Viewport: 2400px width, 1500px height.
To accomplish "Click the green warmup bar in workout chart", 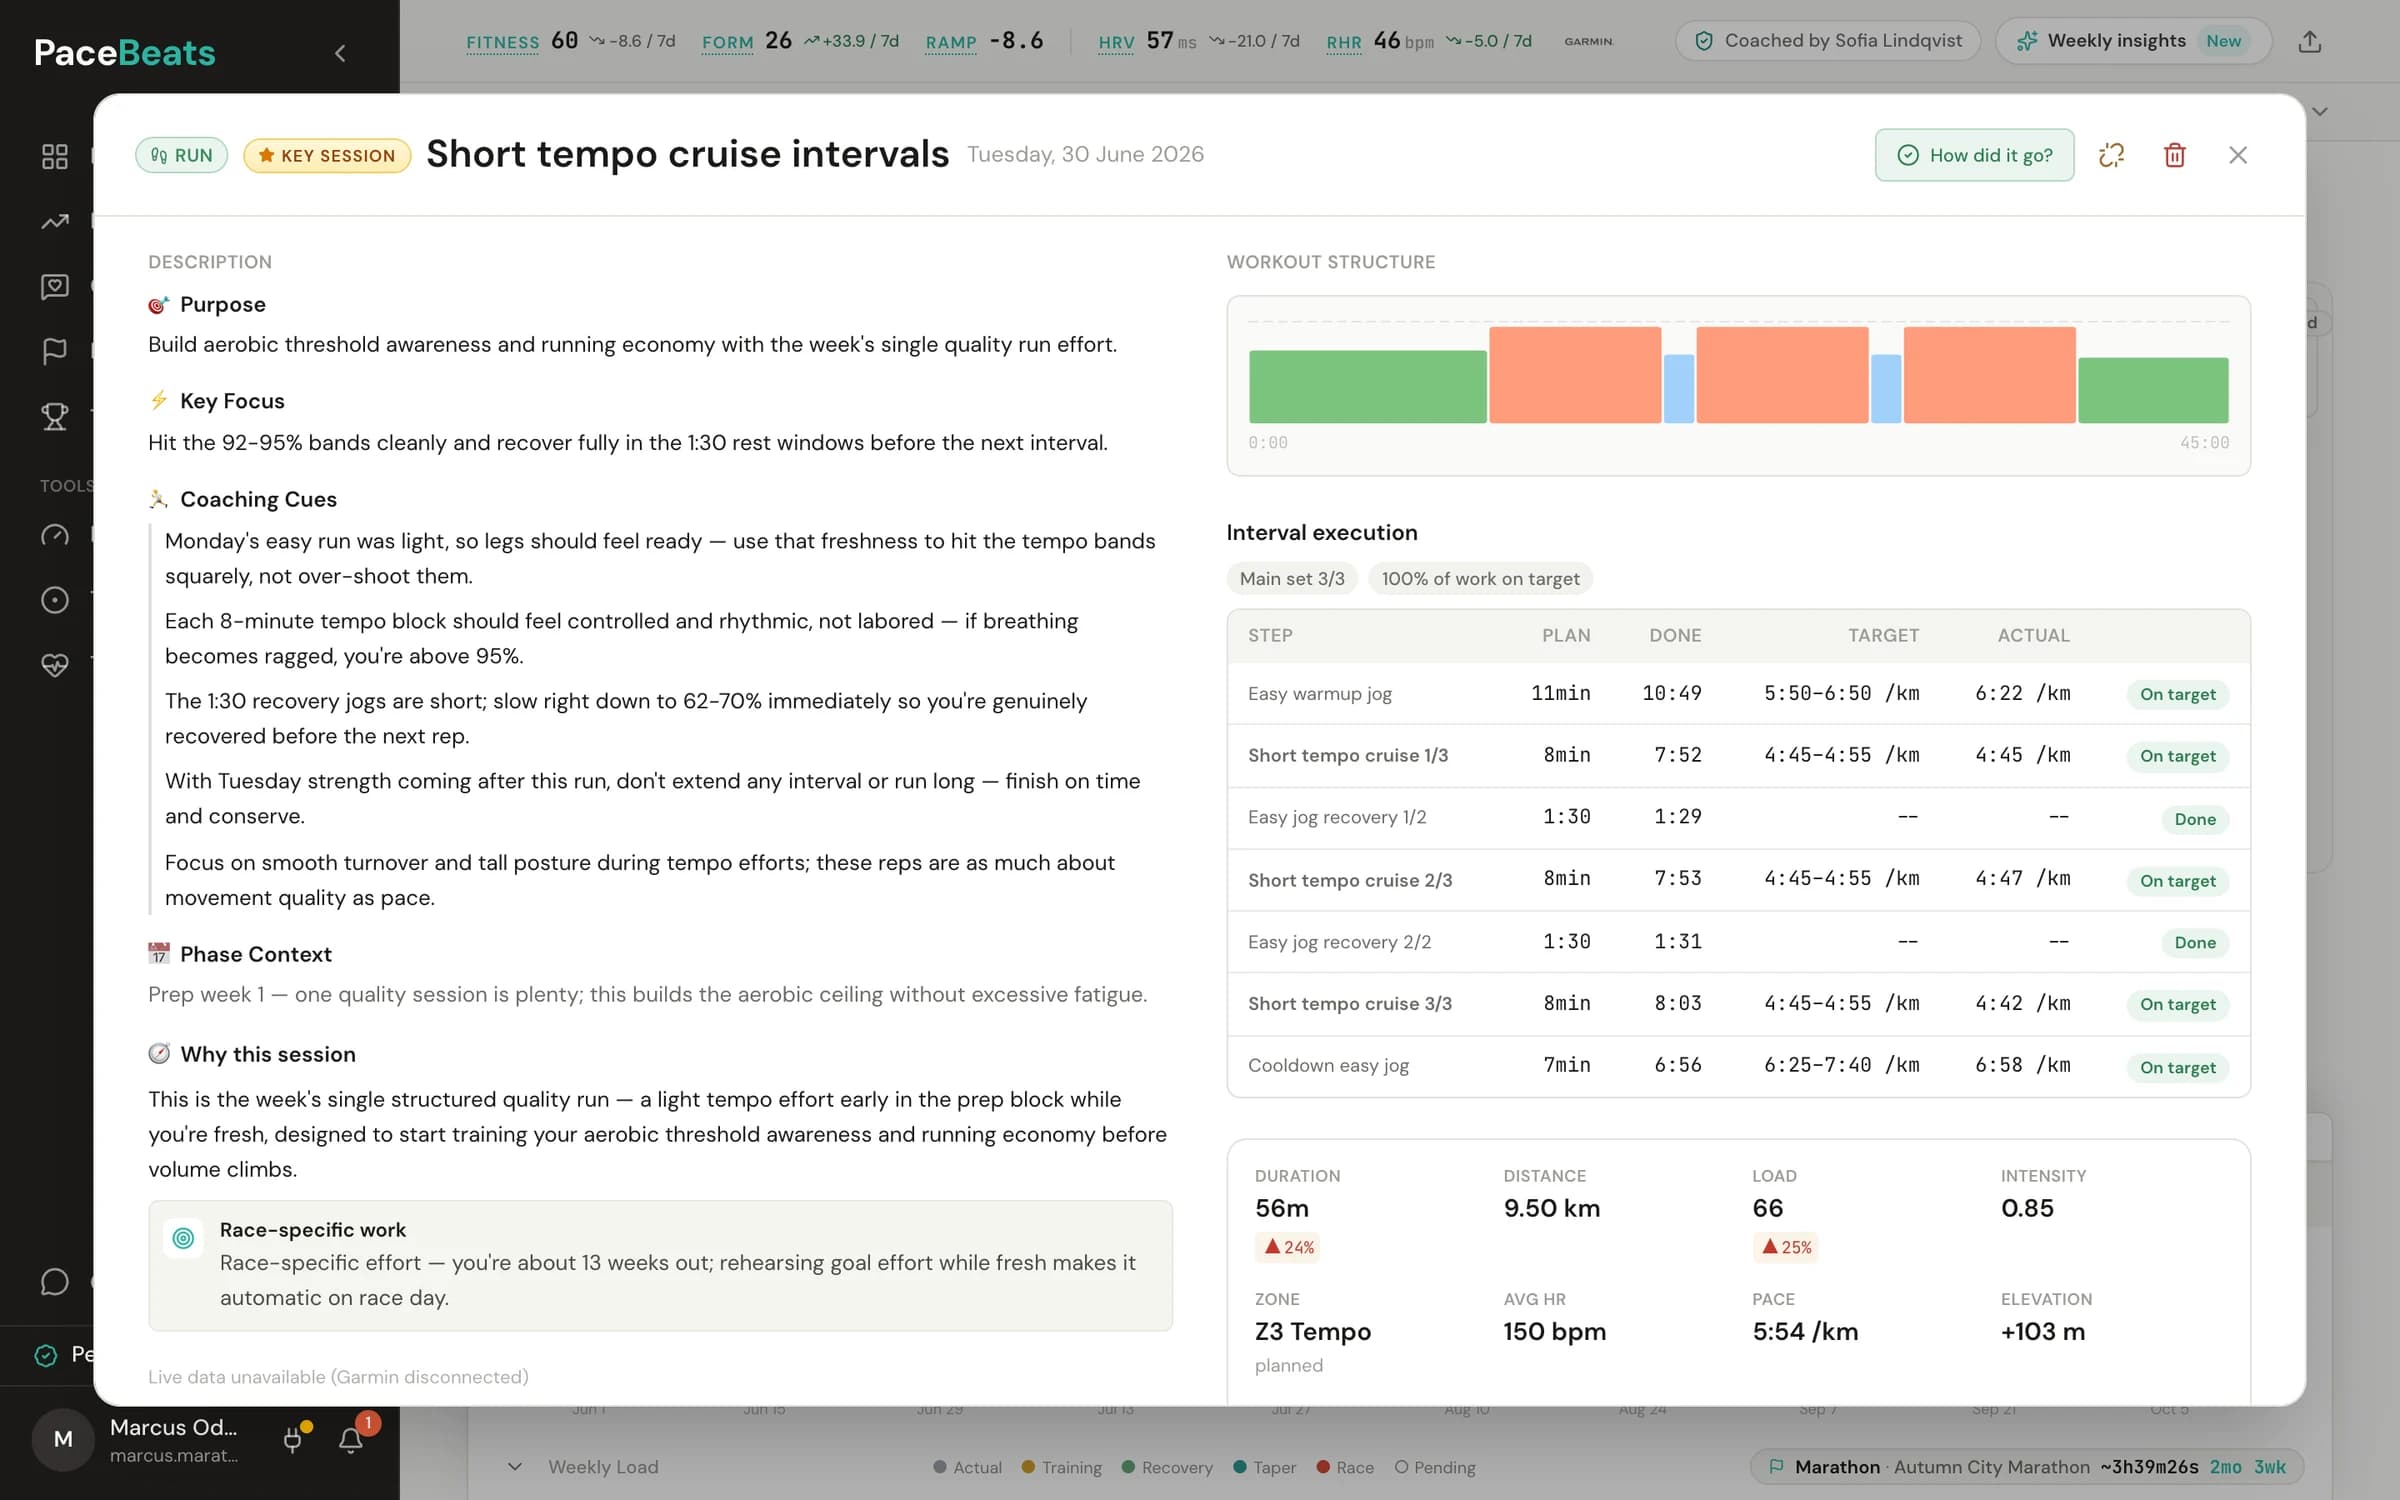I will click(1367, 387).
